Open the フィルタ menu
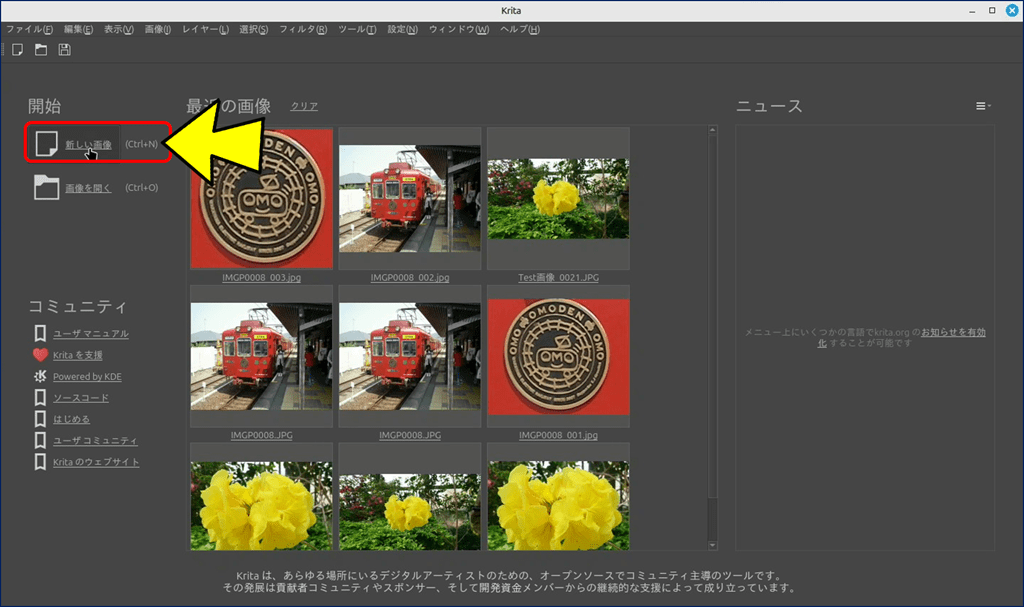1024x607 pixels. point(302,29)
